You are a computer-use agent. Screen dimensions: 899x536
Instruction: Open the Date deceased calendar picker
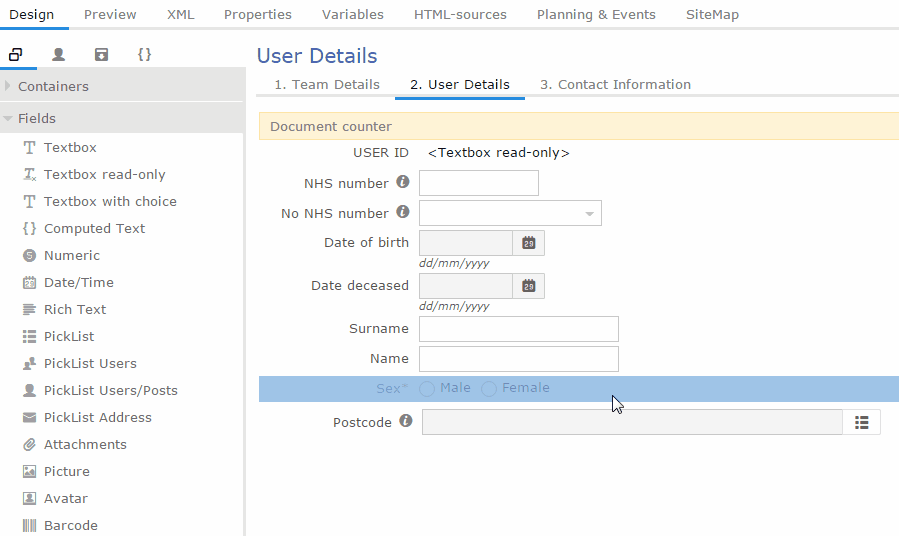click(529, 286)
